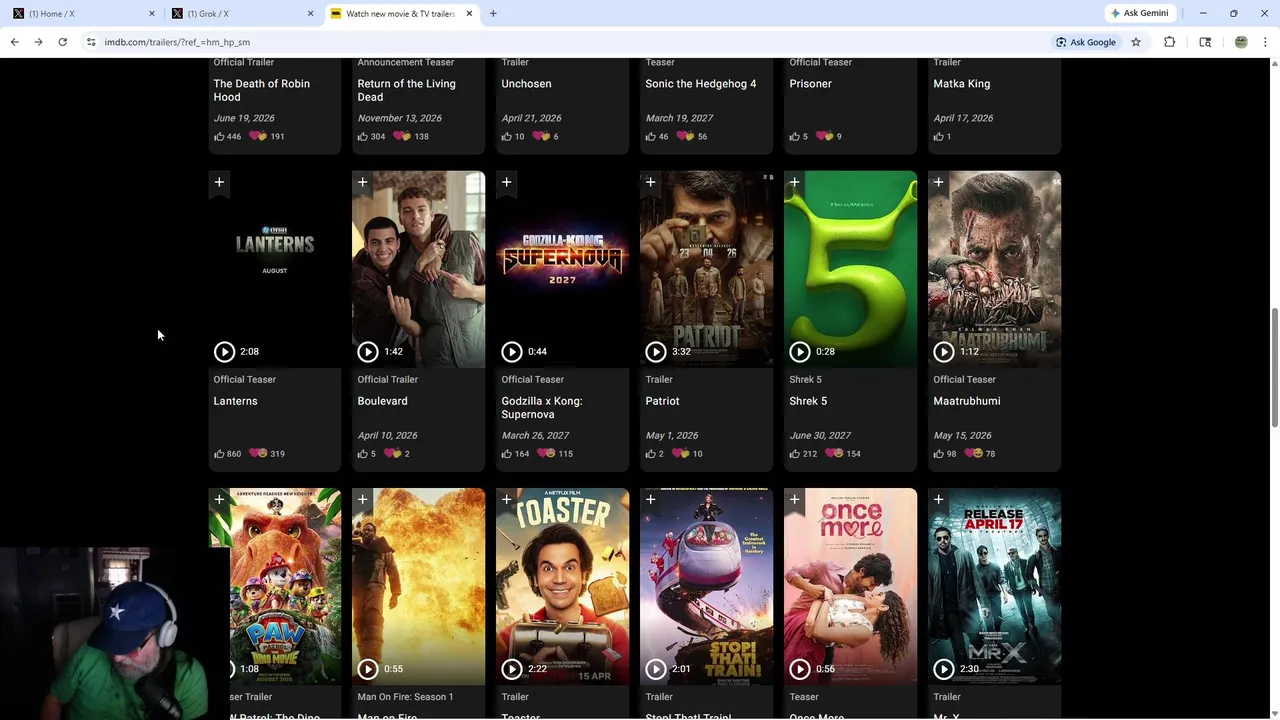The height and width of the screenshot is (720, 1280).
Task: Play the Once More 0:56 teaser
Action: tap(800, 669)
